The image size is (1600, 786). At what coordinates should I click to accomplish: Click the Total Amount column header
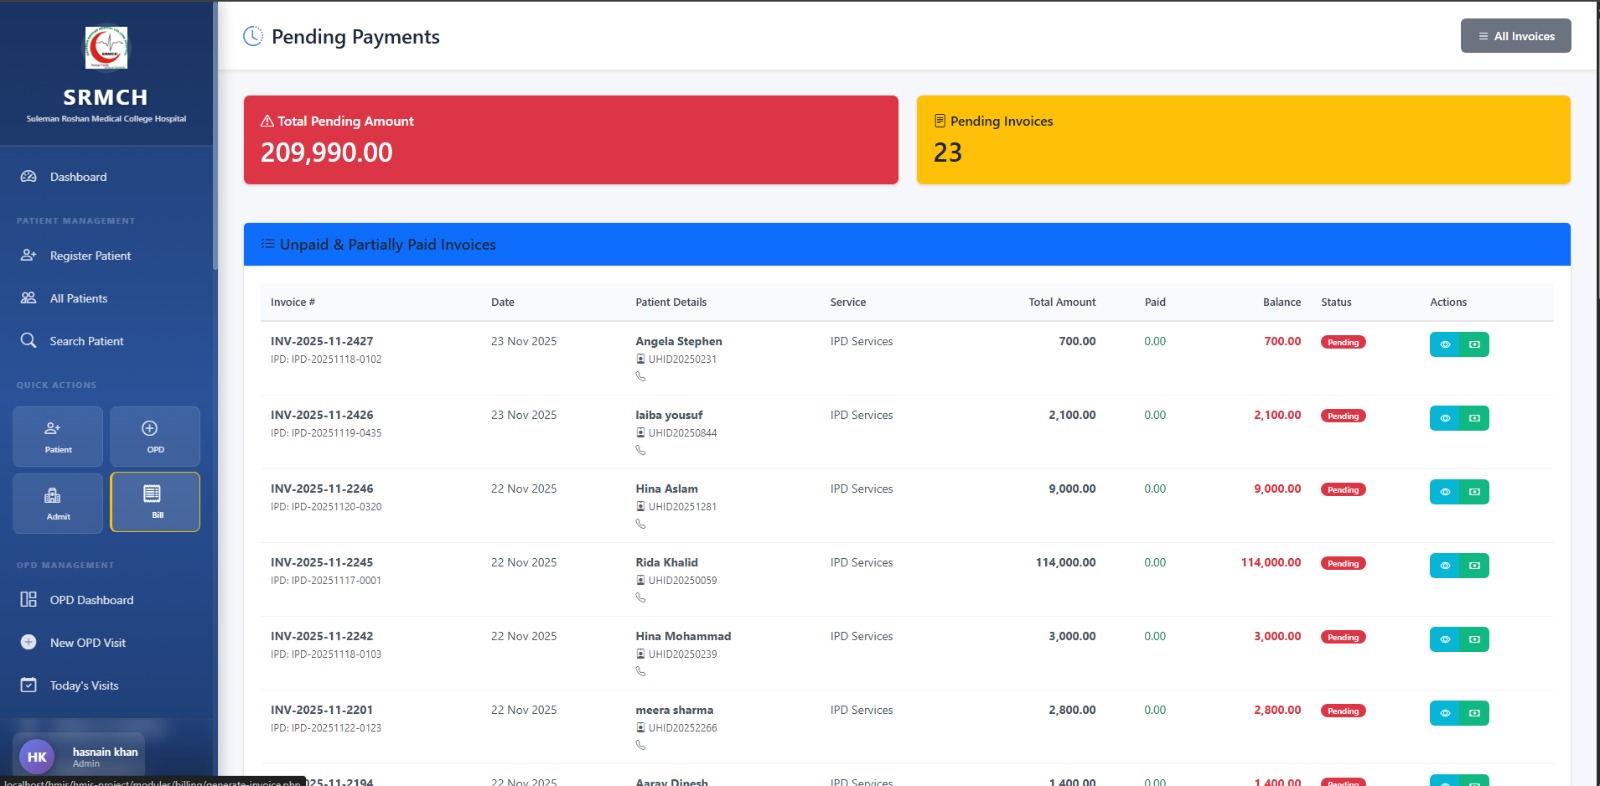[1062, 302]
